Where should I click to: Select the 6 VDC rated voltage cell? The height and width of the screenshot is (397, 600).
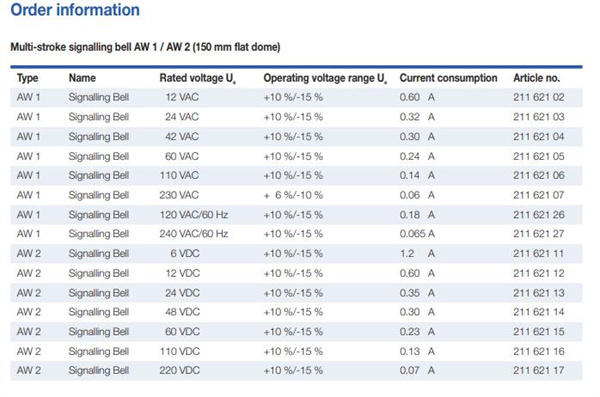pos(185,253)
